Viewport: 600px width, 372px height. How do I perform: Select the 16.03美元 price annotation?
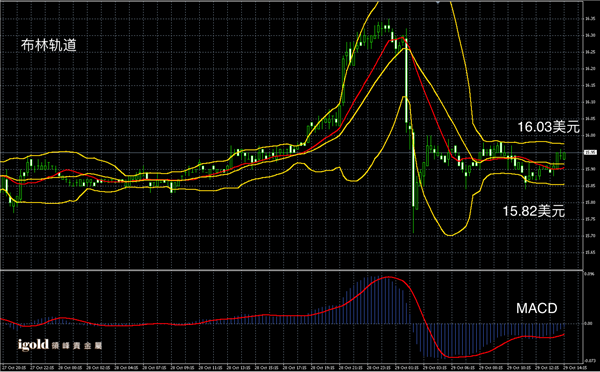(548, 127)
